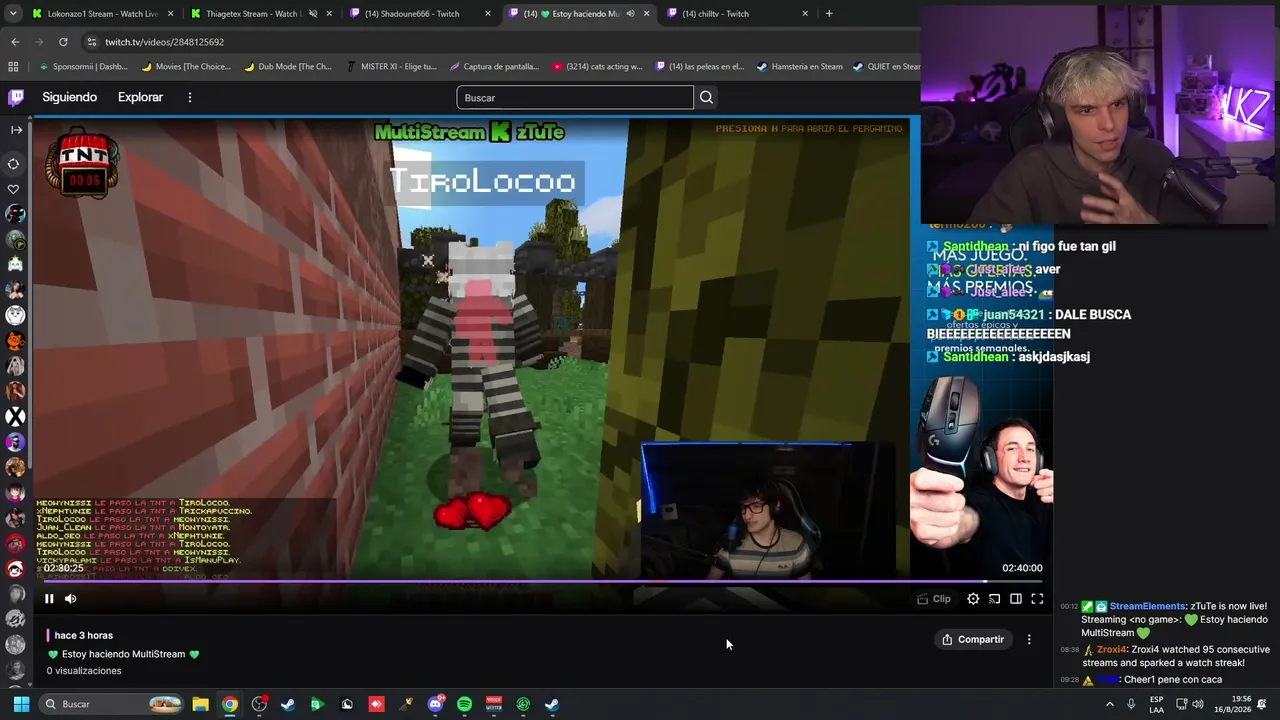Open a new browser tab
The width and height of the screenshot is (1280, 720).
pyautogui.click(x=829, y=14)
